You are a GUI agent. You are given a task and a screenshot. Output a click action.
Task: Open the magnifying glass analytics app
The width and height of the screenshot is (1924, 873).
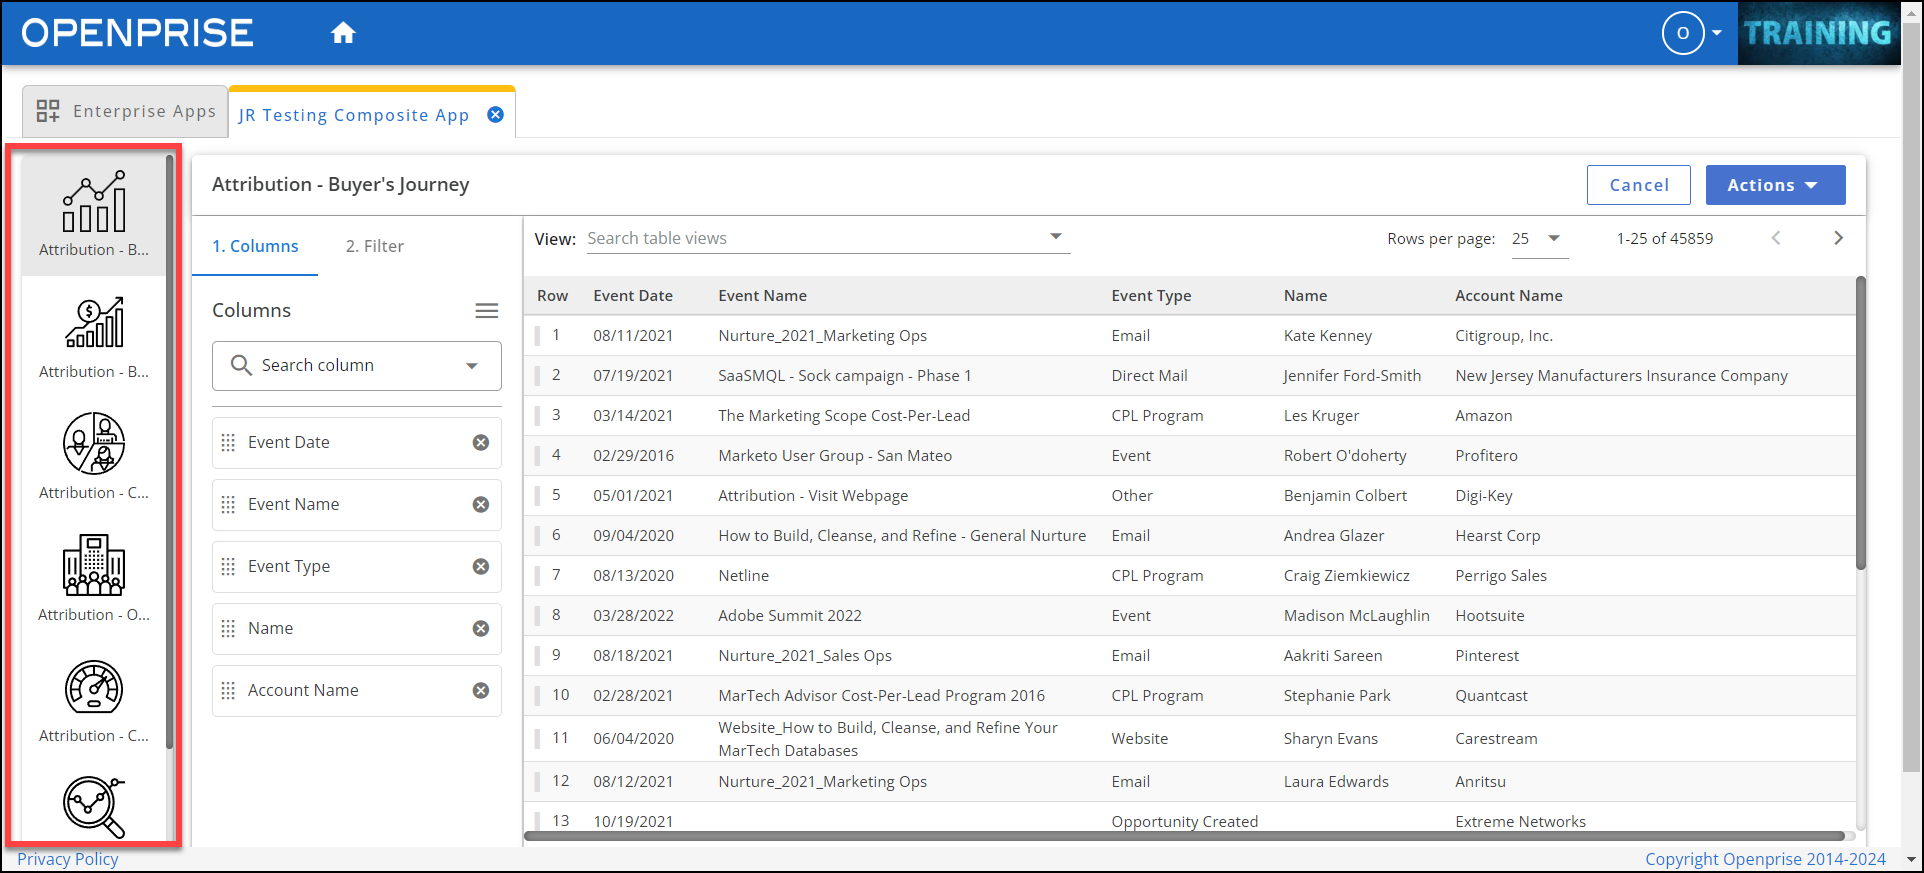(x=94, y=806)
